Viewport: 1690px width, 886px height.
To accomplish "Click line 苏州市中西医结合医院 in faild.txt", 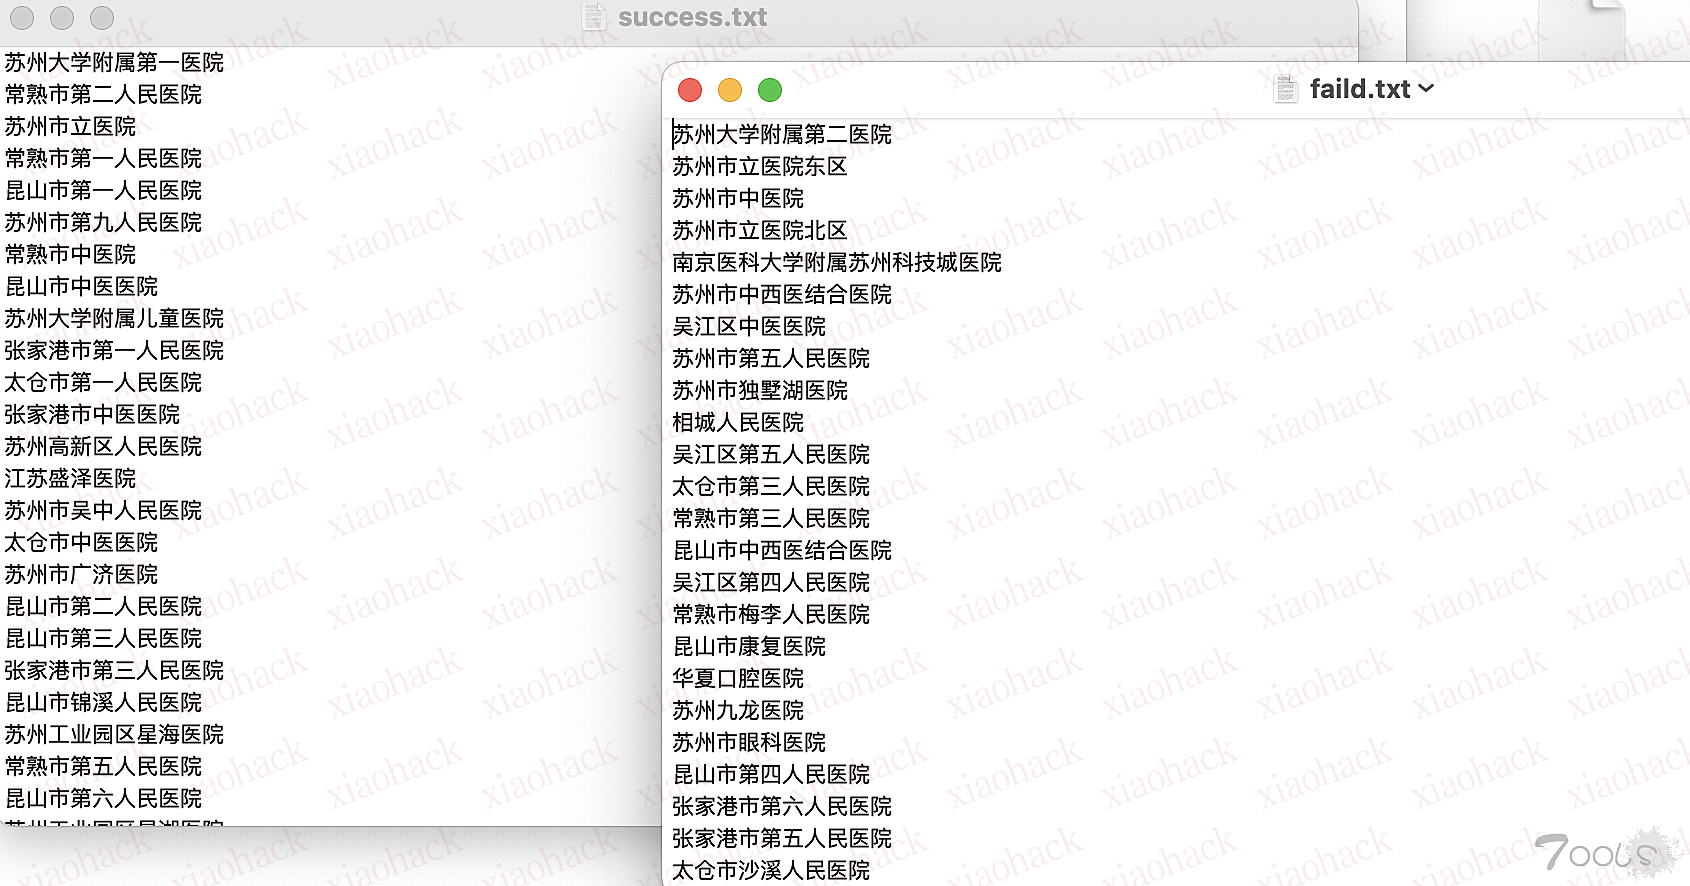I will pyautogui.click(x=782, y=294).
